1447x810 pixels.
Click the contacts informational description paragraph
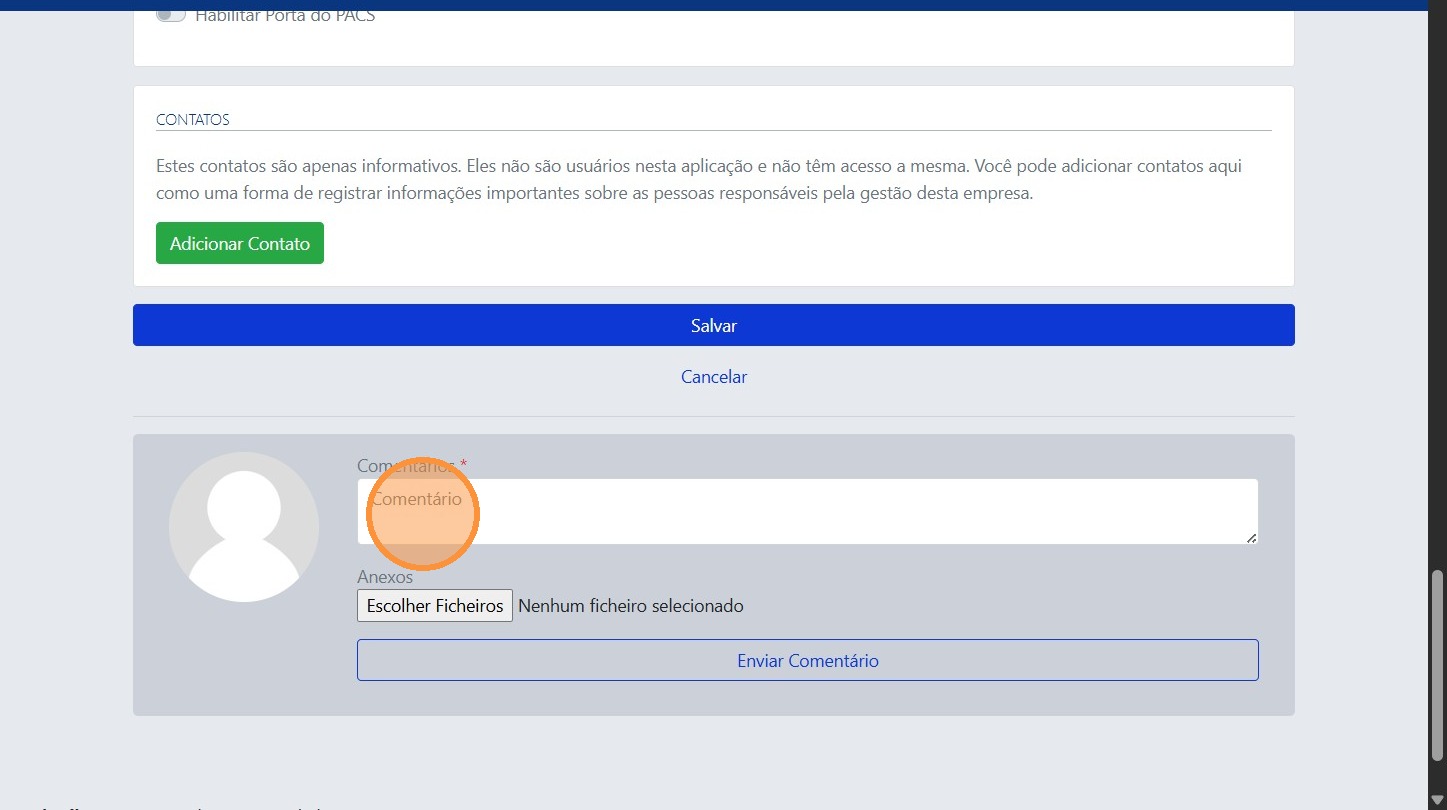(698, 180)
